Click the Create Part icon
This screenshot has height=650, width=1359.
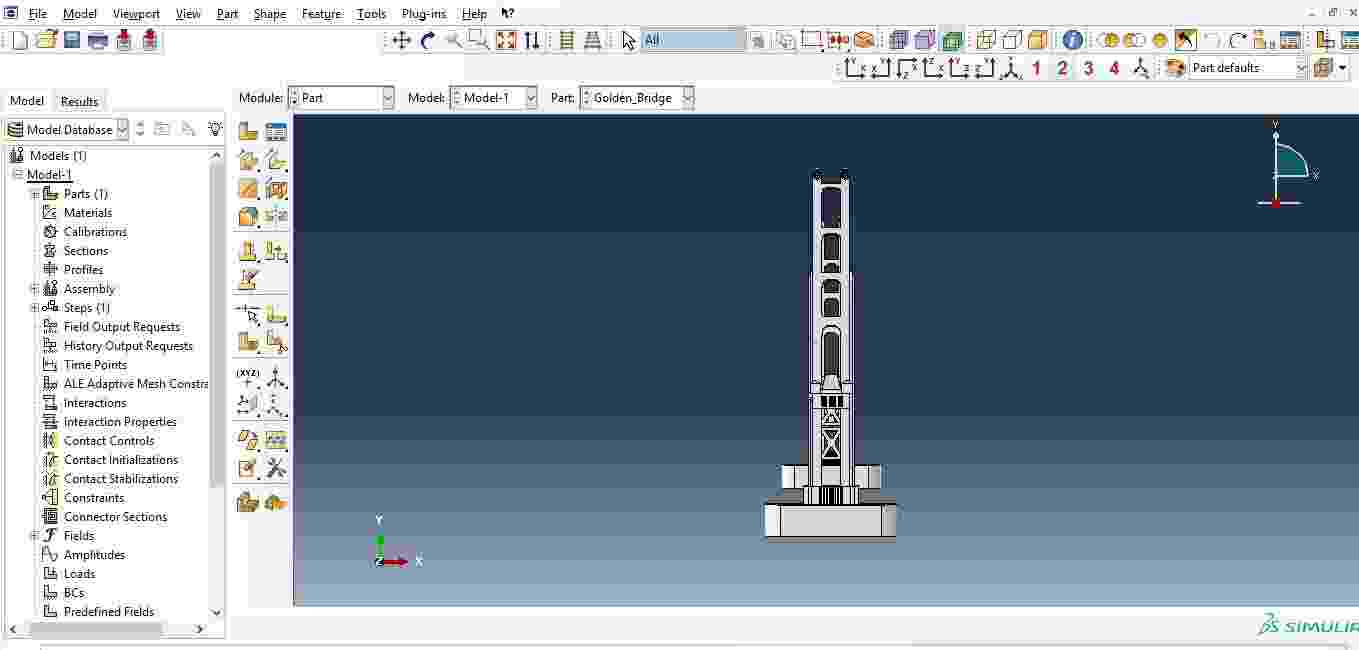click(x=248, y=132)
